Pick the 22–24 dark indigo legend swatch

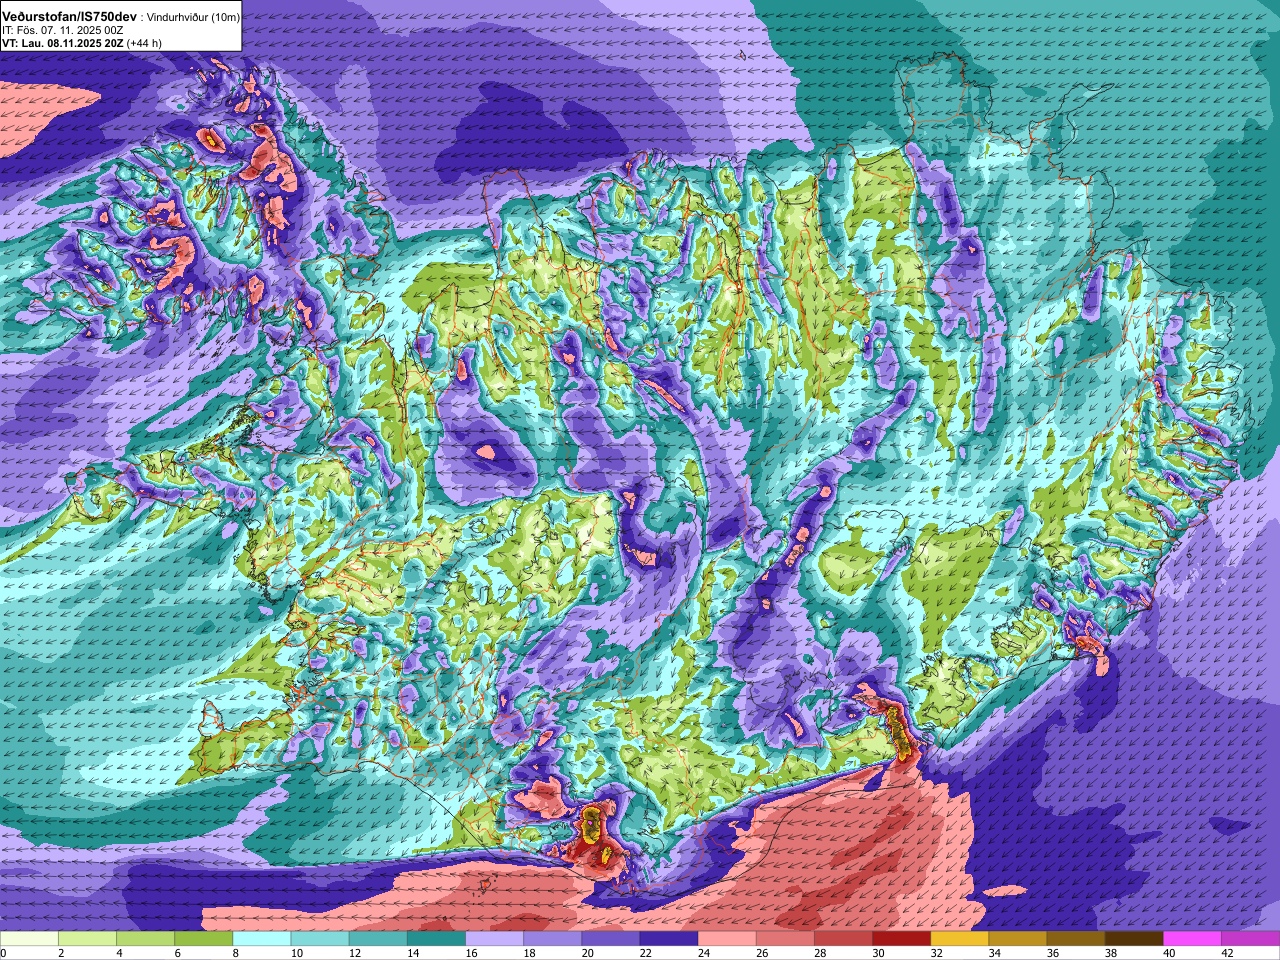669,939
